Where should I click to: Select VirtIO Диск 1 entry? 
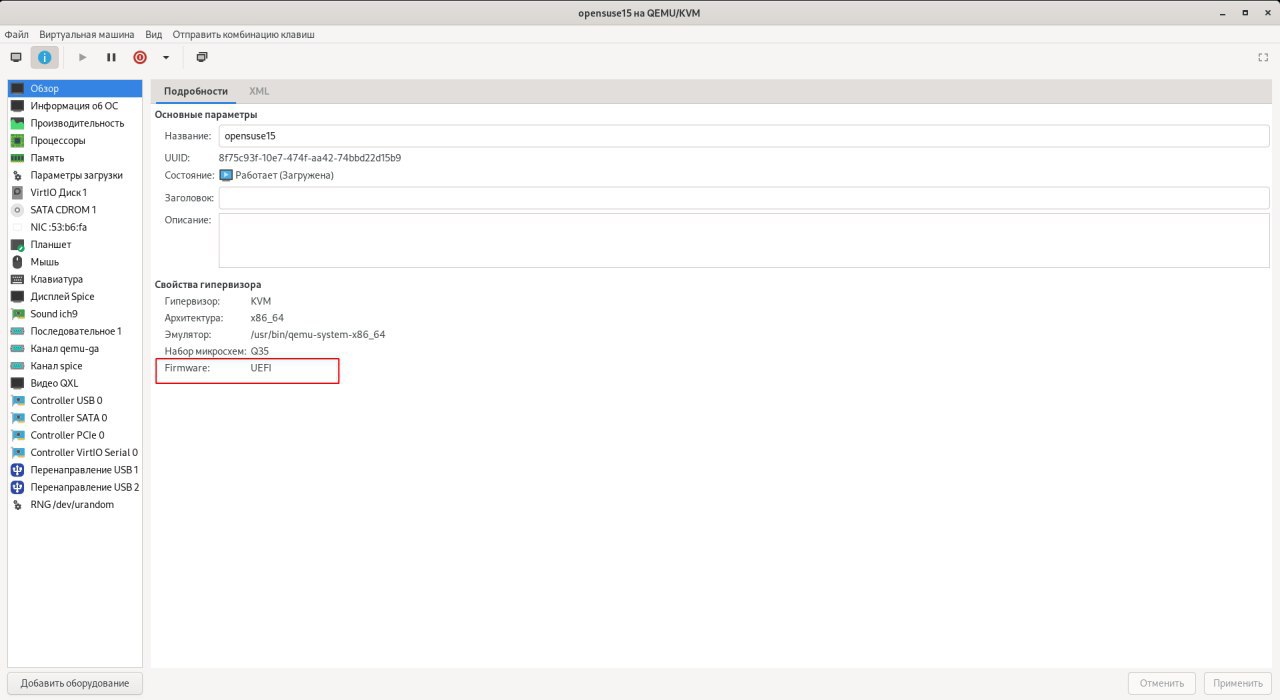pyautogui.click(x=75, y=192)
